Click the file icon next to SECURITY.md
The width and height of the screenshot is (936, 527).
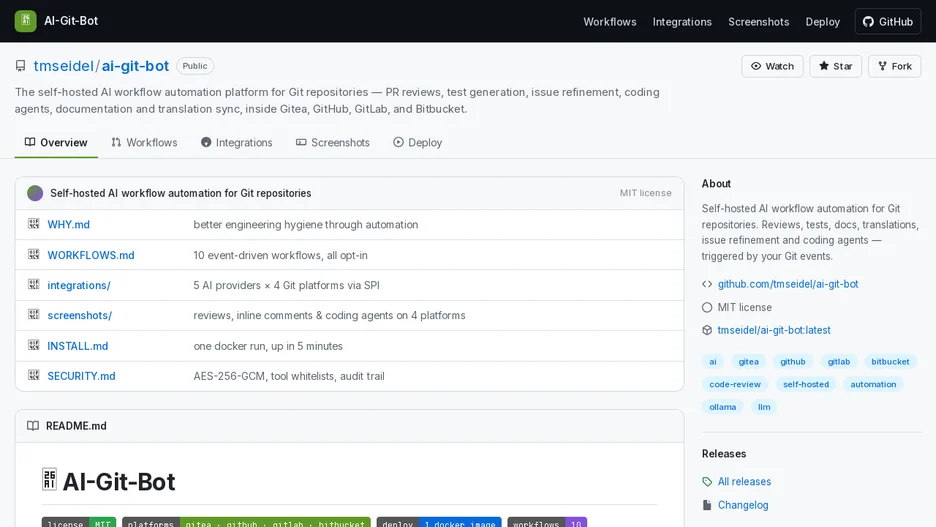pos(33,375)
